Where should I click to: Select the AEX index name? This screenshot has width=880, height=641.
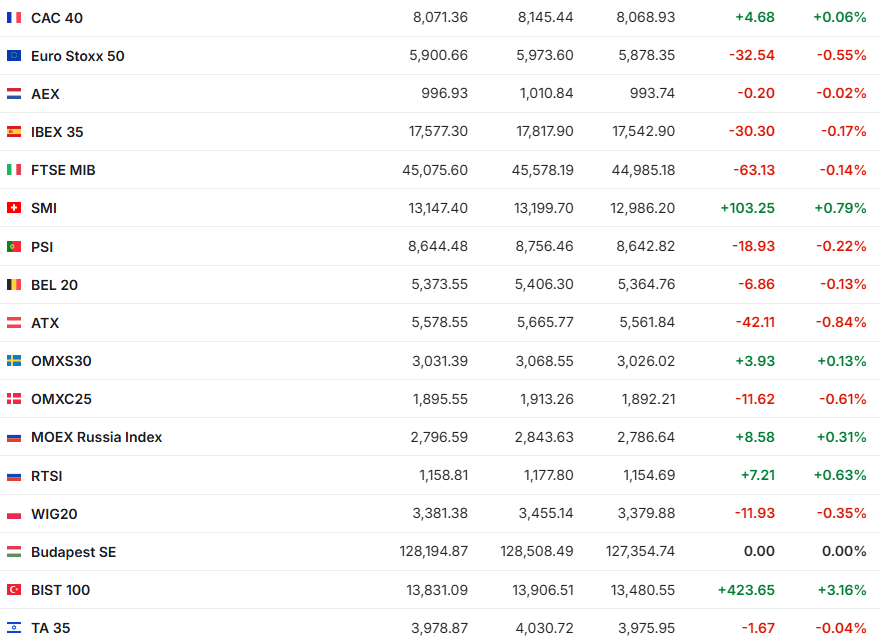[x=45, y=94]
